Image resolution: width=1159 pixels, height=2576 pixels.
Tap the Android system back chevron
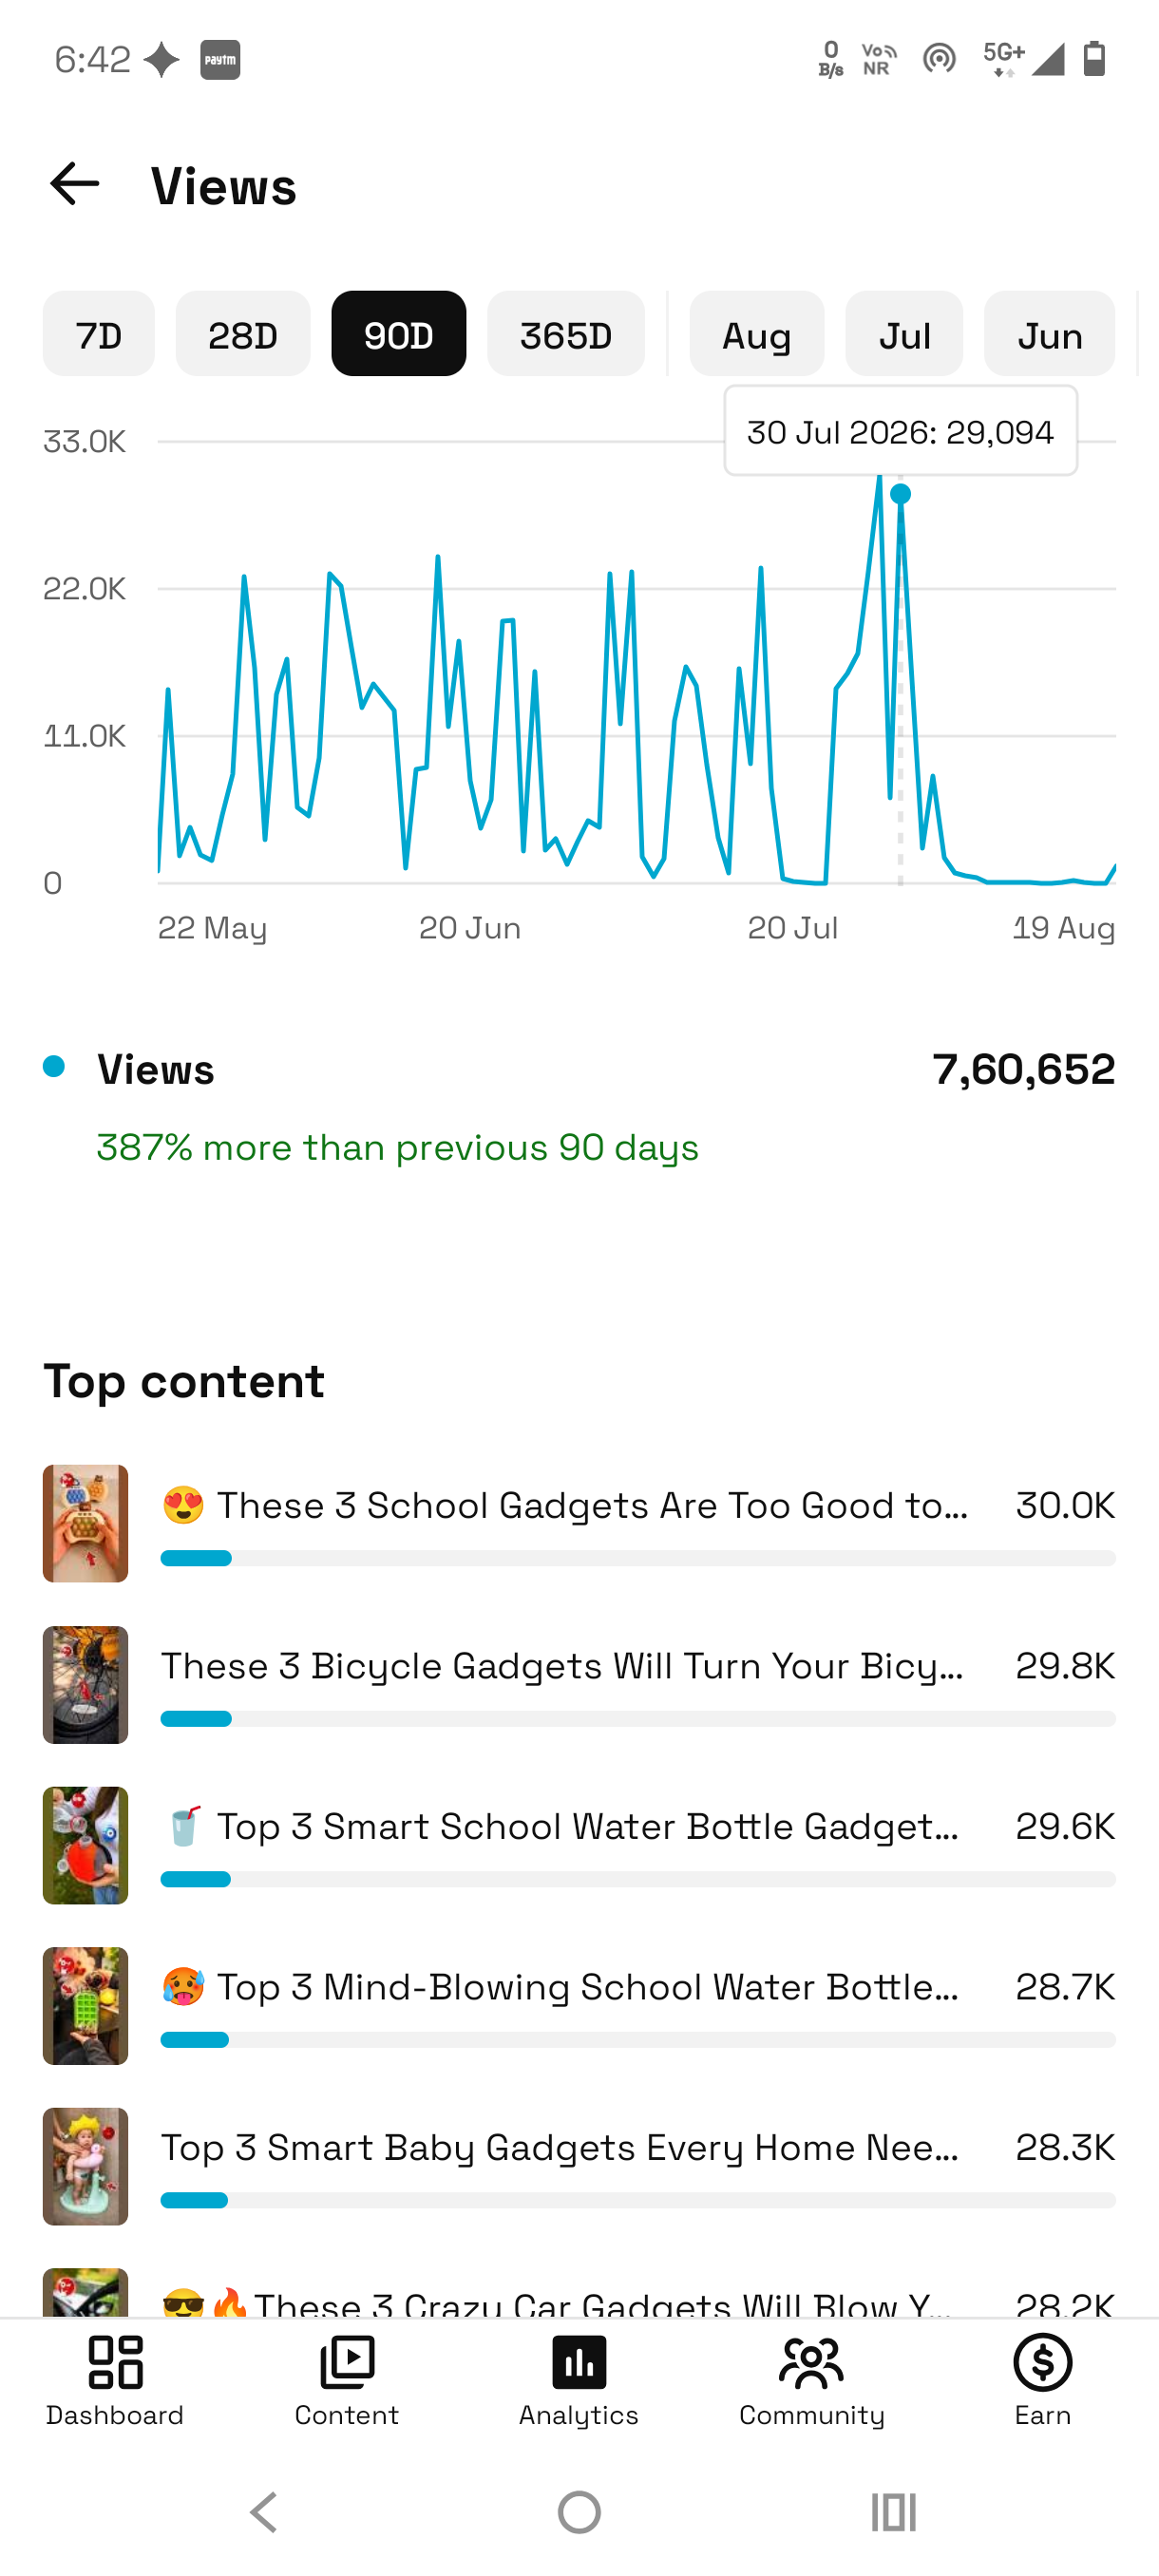[264, 2512]
